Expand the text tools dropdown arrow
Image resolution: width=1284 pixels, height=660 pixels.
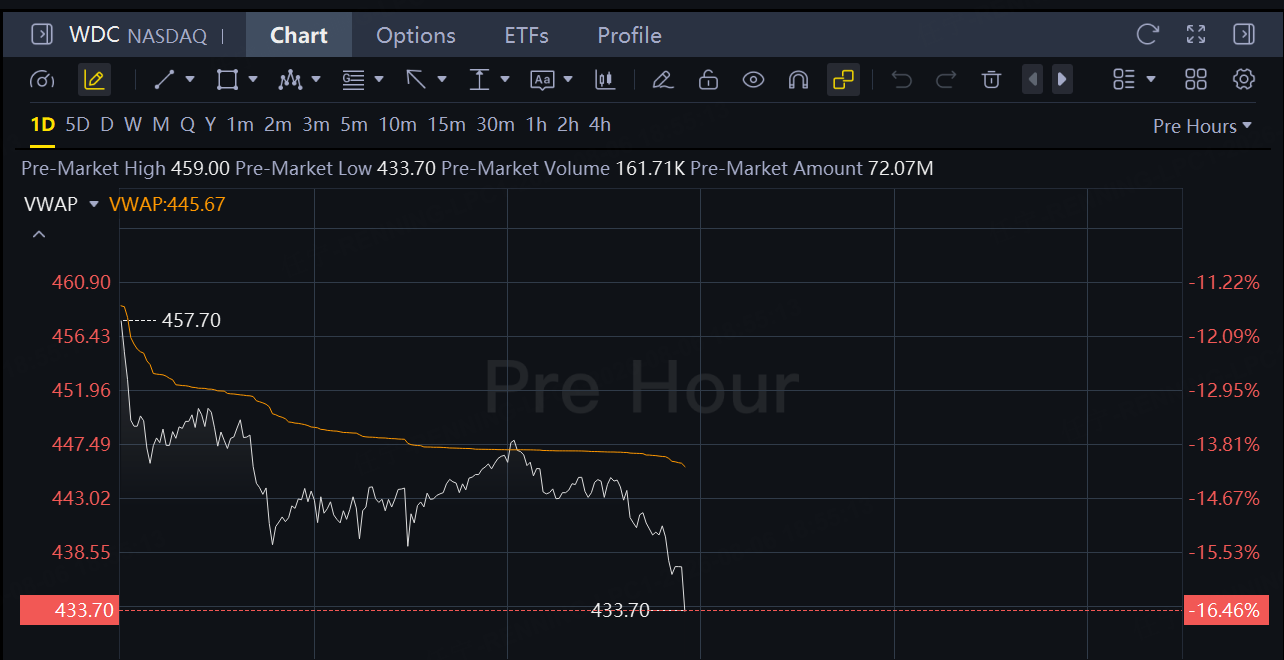point(568,79)
